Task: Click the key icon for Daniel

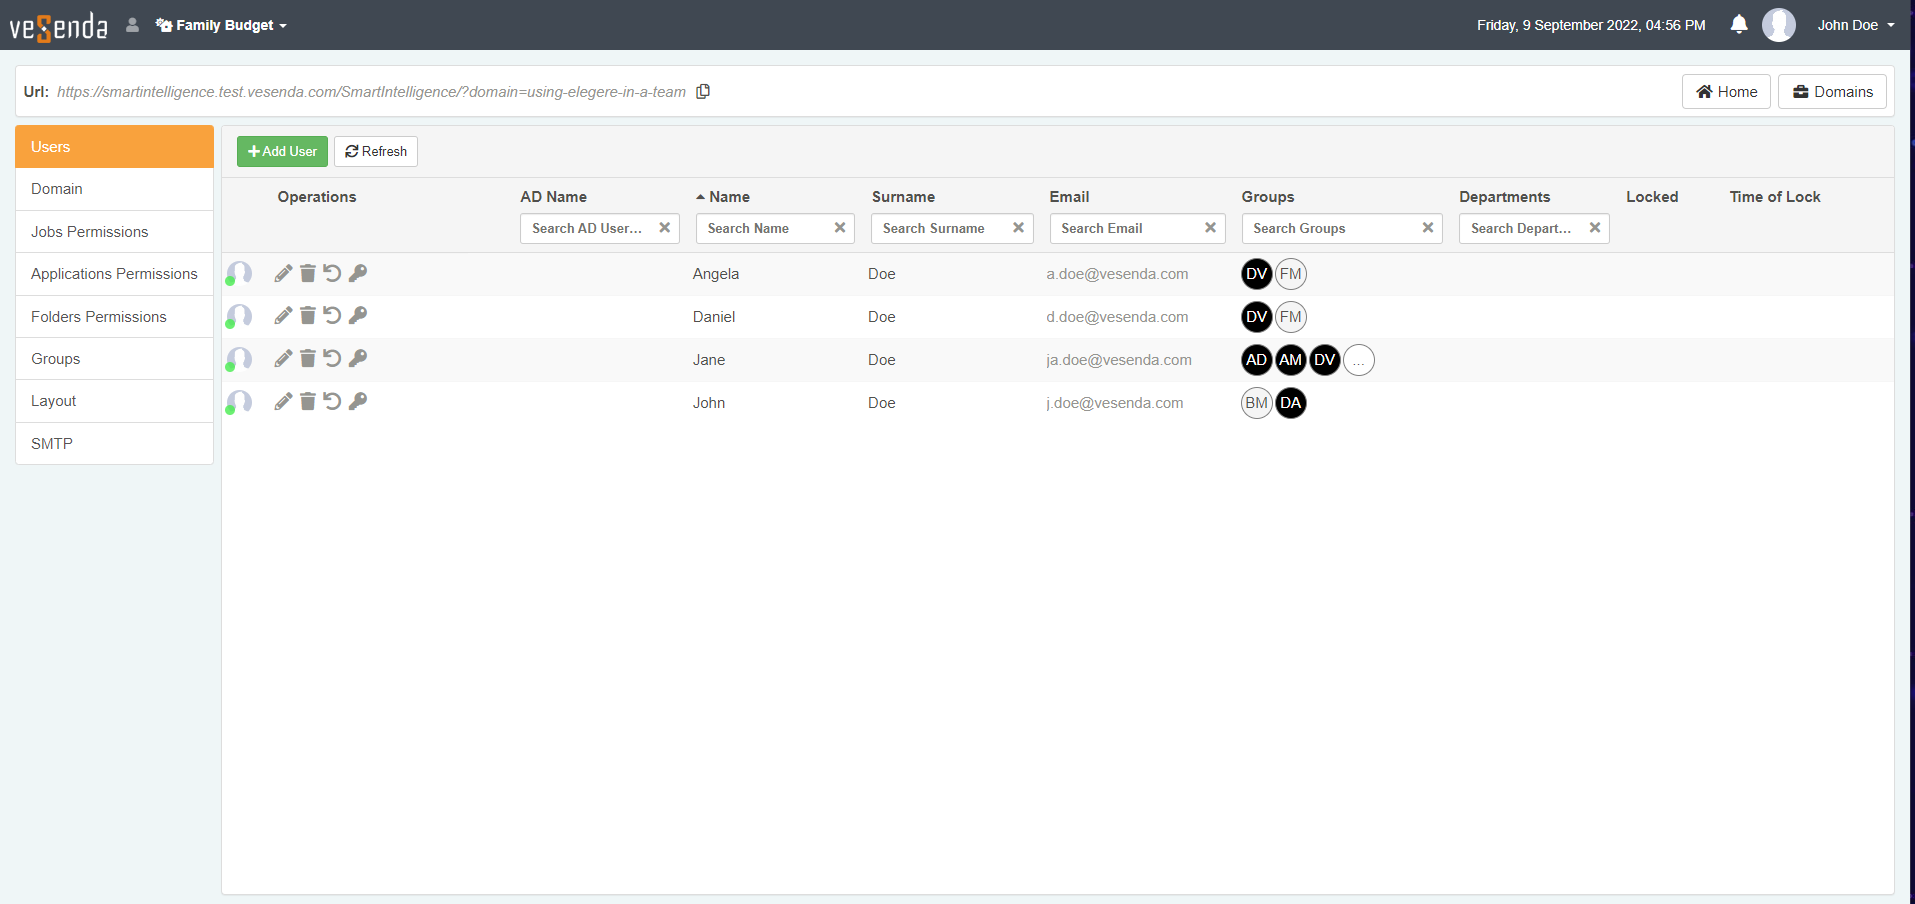Action: (358, 316)
